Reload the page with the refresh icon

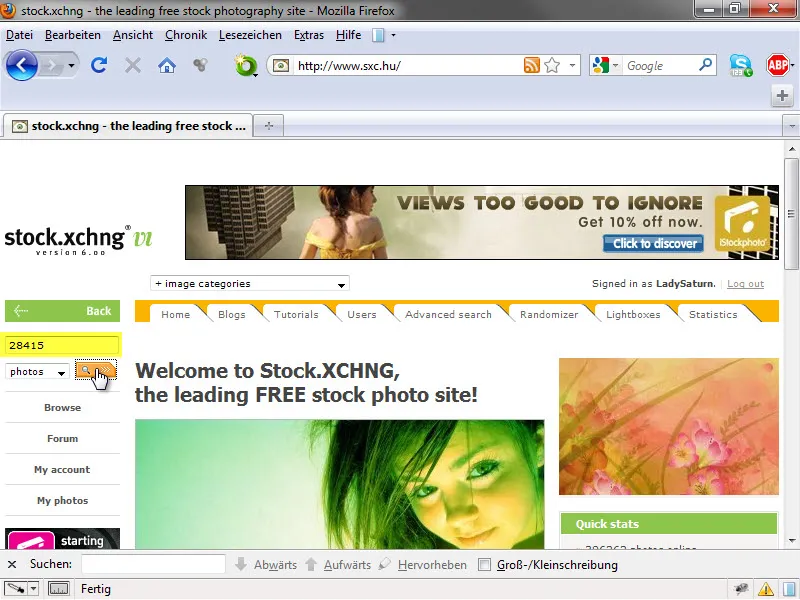[x=99, y=65]
